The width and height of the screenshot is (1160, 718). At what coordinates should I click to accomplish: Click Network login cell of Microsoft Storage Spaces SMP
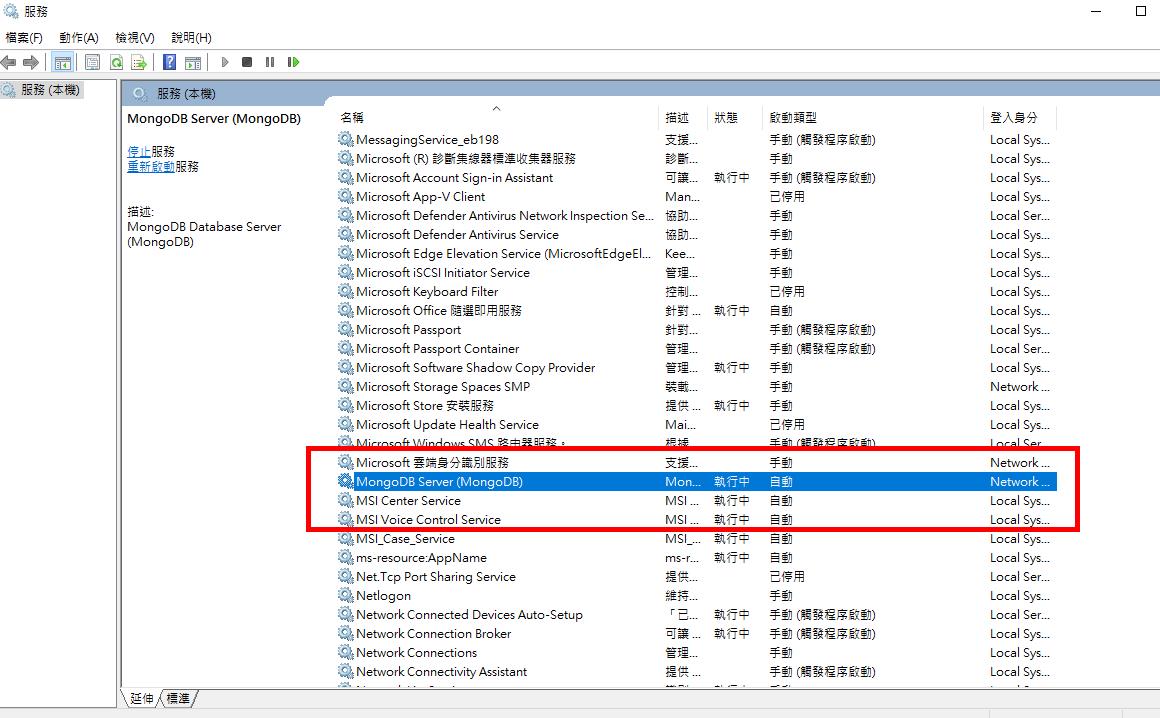coord(1019,386)
